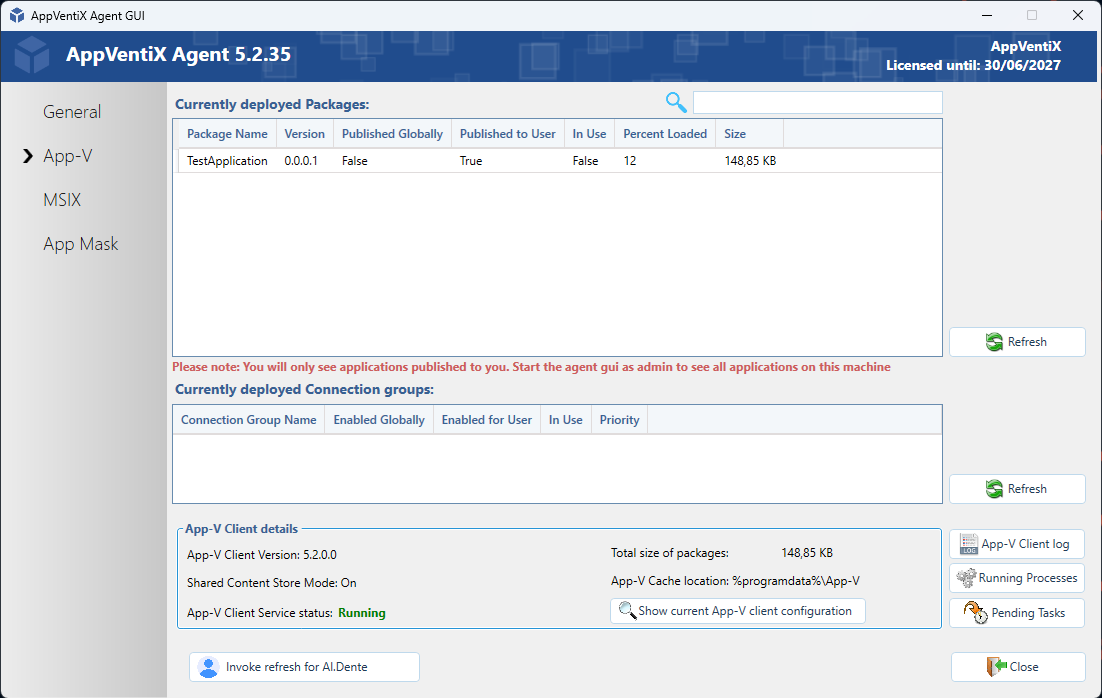
Task: Focus the package search field
Action: point(817,103)
